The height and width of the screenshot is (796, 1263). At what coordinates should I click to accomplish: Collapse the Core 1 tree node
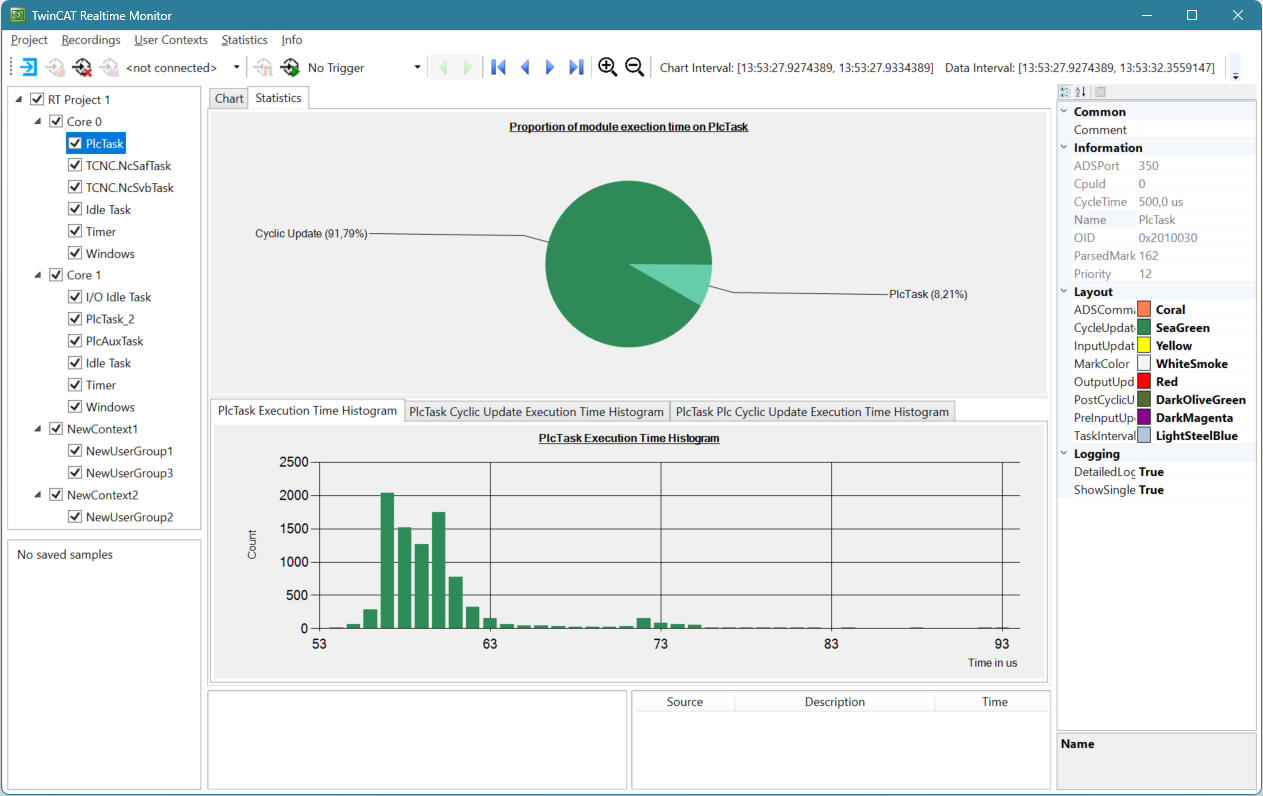(x=39, y=275)
